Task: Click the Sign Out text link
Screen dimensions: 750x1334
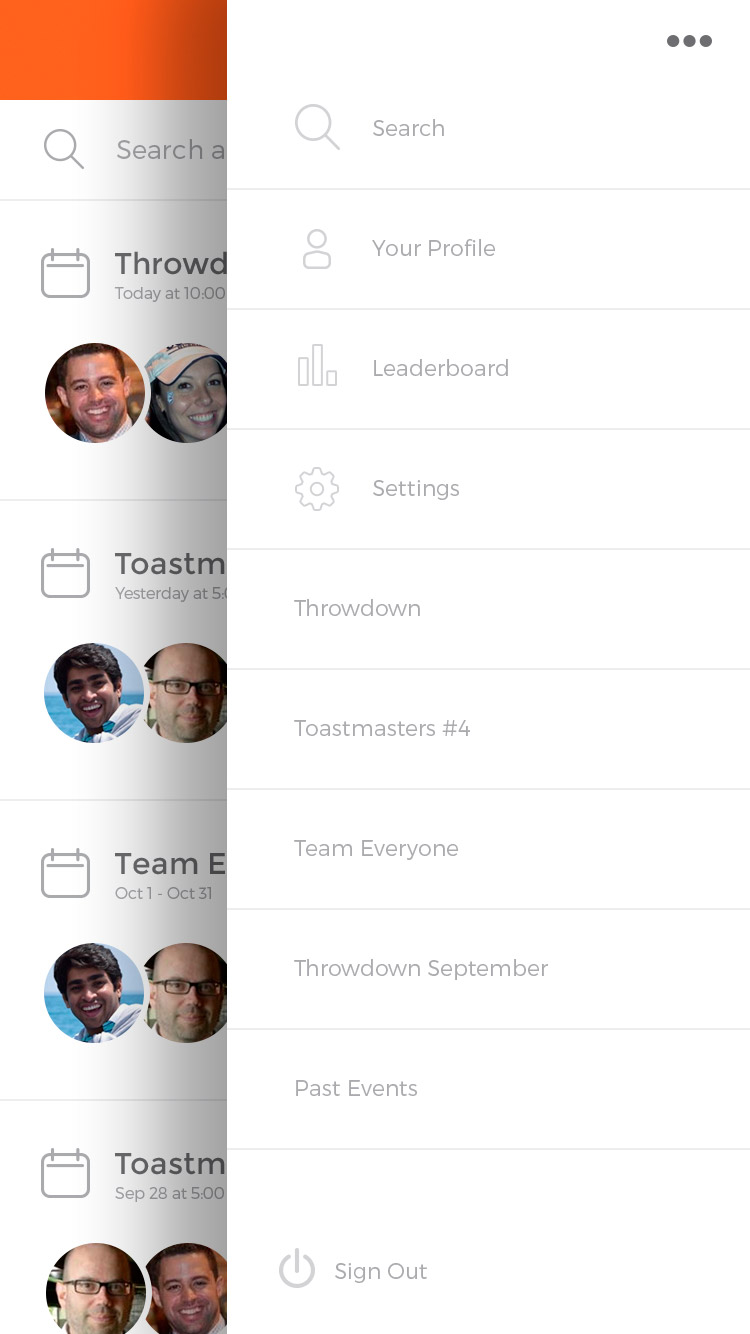Action: pos(380,1271)
